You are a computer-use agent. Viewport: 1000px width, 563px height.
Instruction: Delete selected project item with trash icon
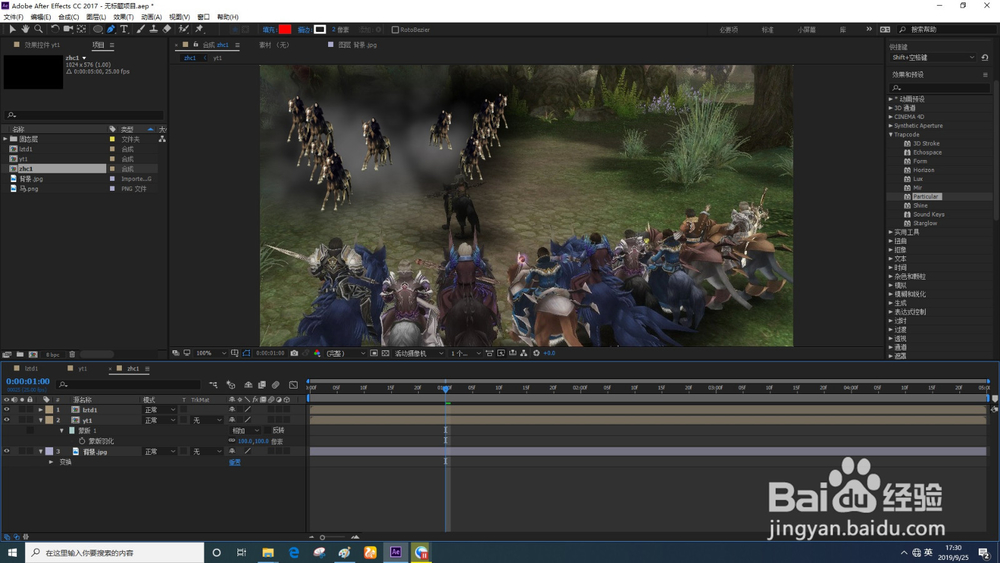point(72,355)
